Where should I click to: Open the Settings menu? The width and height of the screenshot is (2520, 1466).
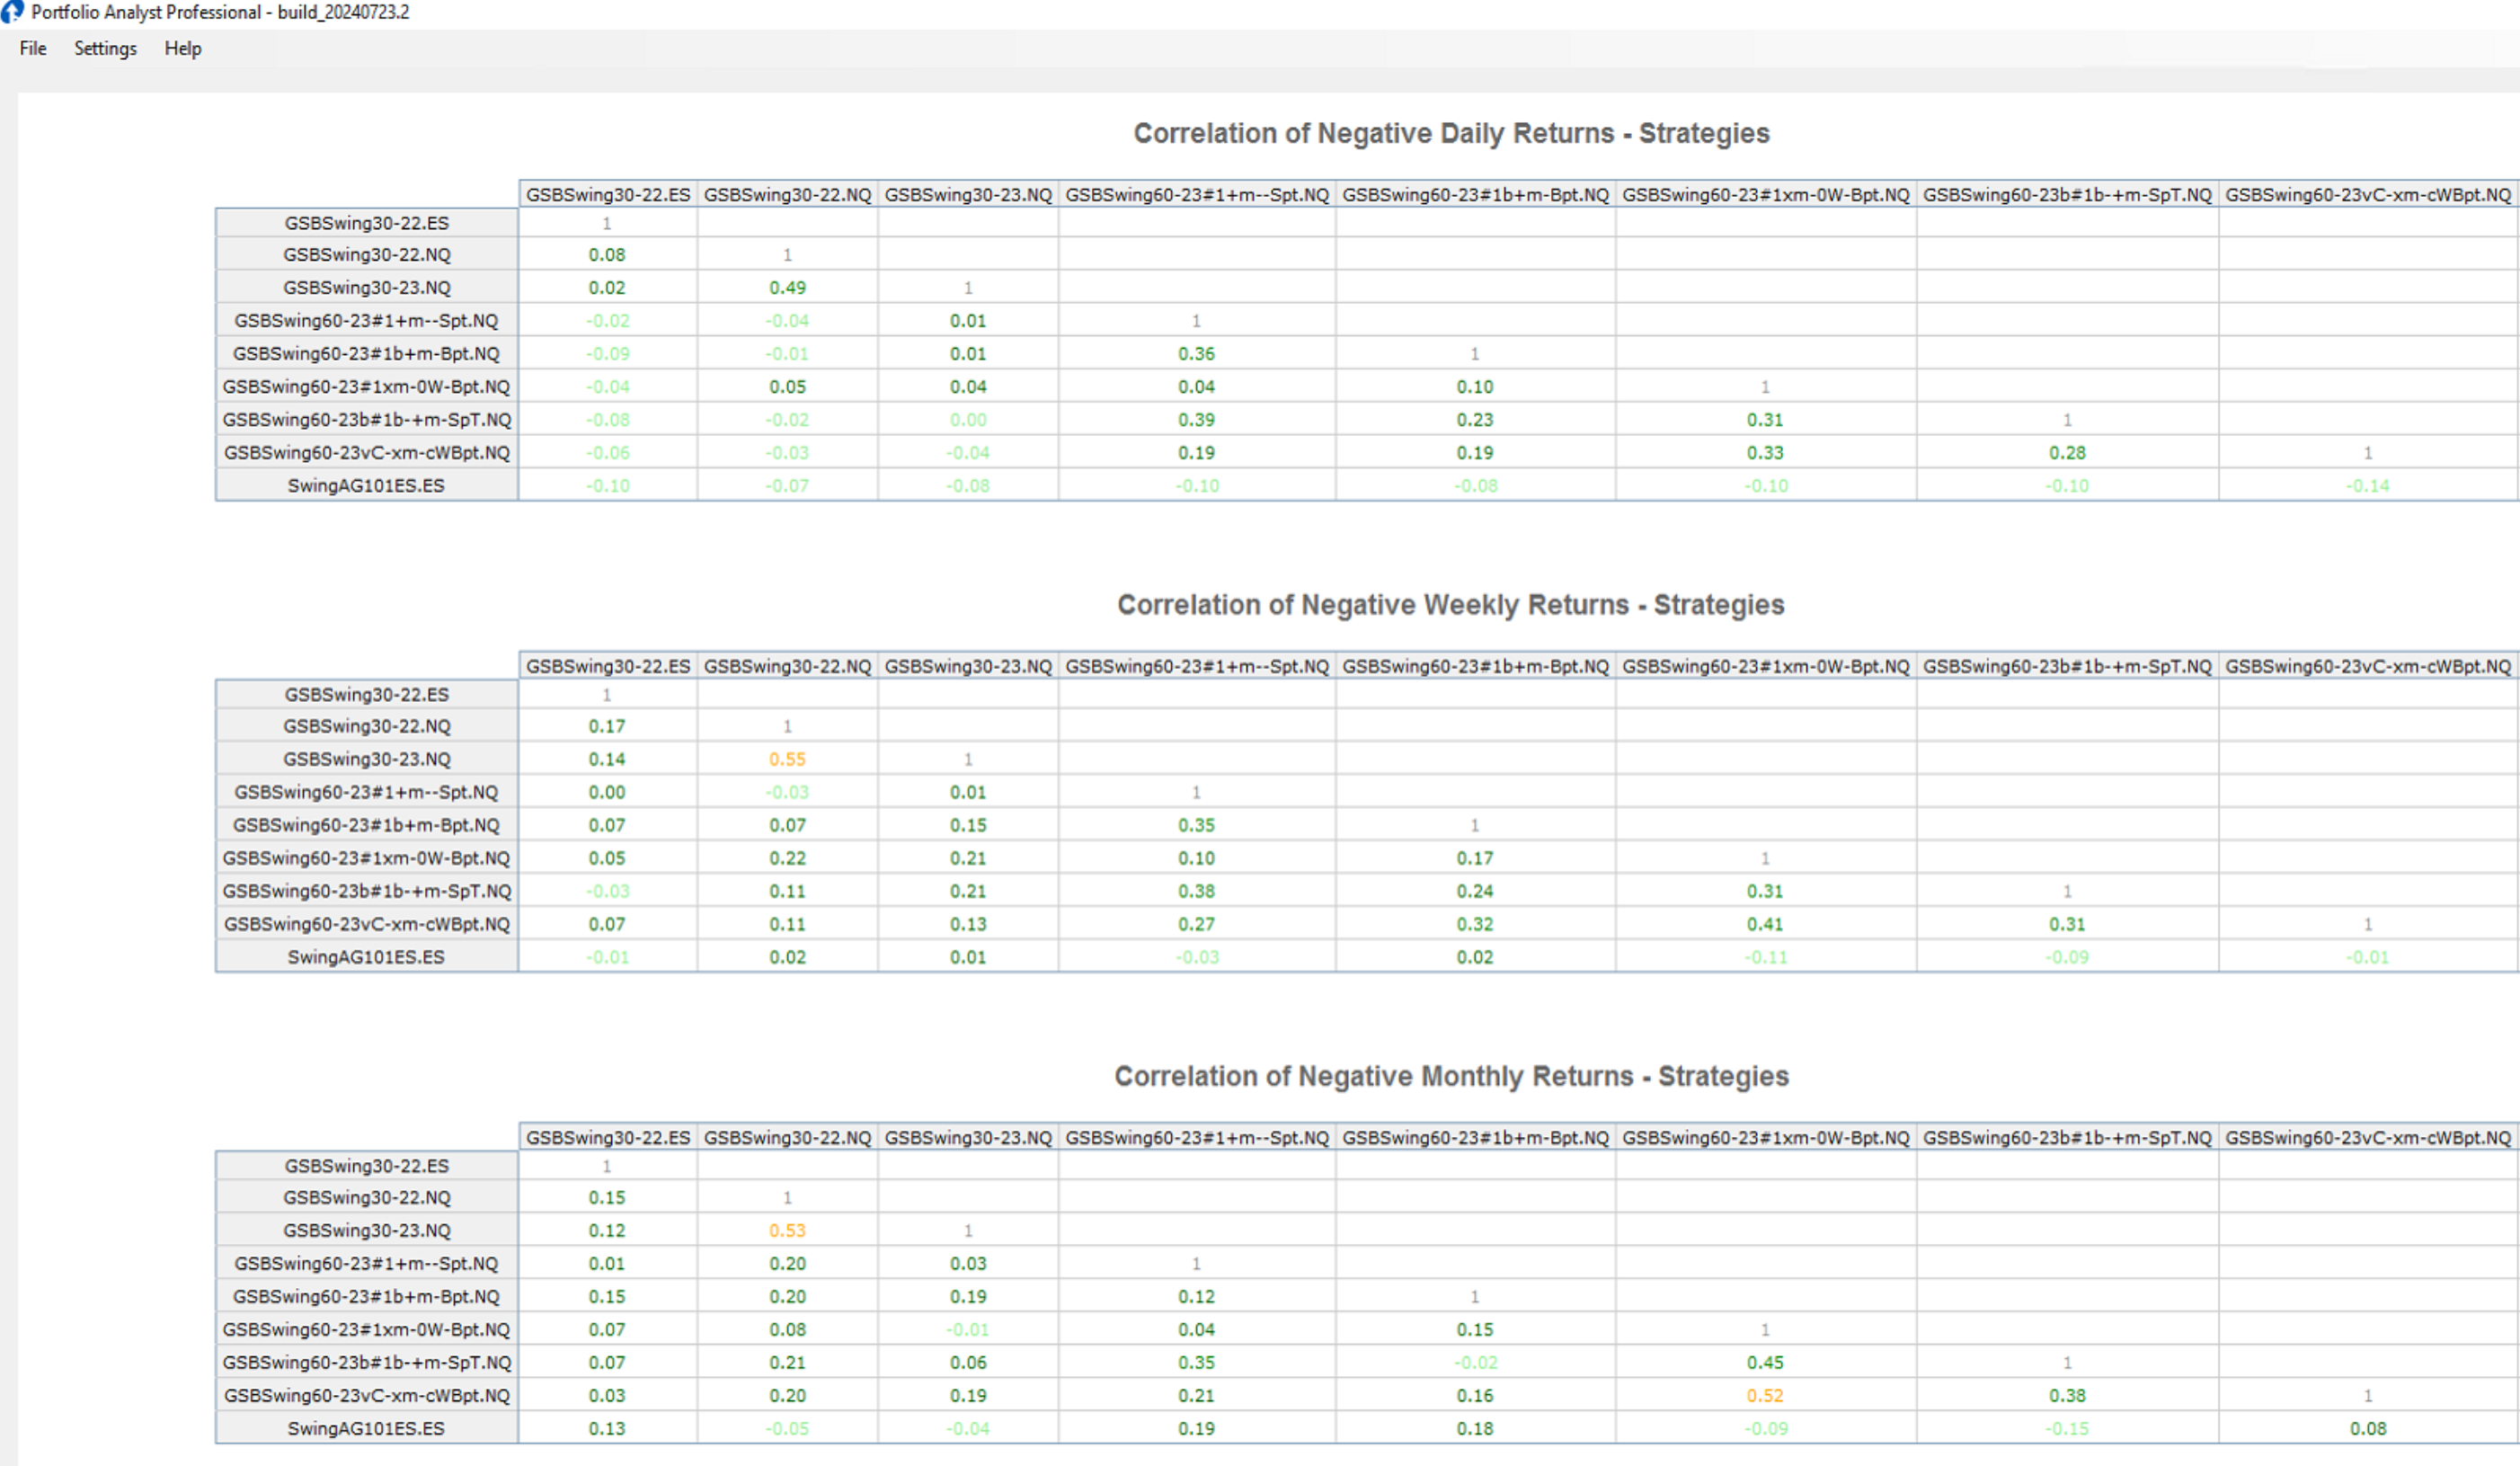(x=105, y=48)
